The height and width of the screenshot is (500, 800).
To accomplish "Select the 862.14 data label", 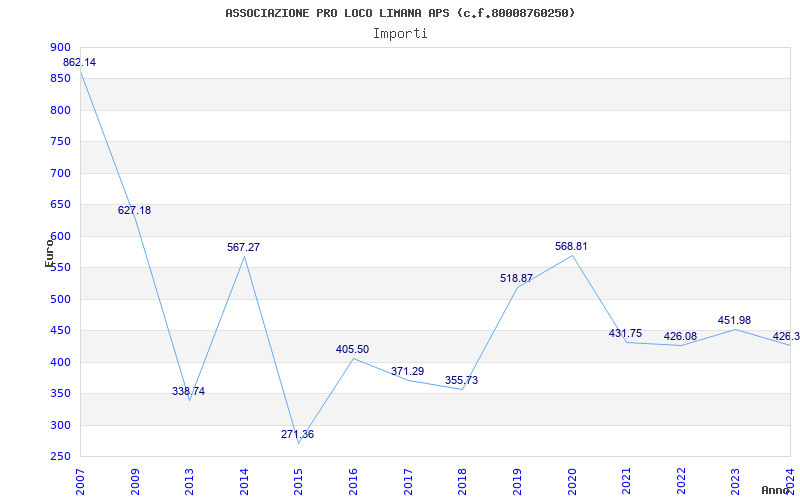I will 79,63.
